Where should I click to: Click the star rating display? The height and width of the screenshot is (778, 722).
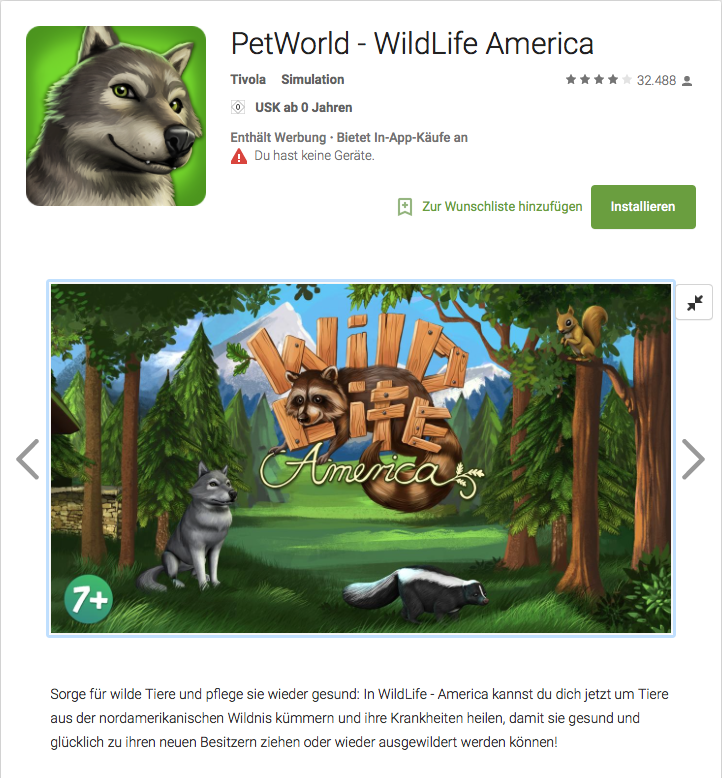tap(599, 79)
